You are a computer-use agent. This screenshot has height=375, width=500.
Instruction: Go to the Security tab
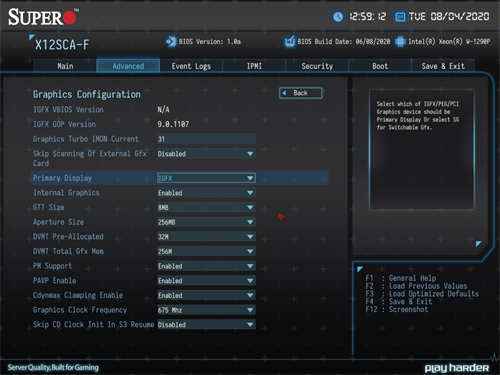[x=317, y=66]
